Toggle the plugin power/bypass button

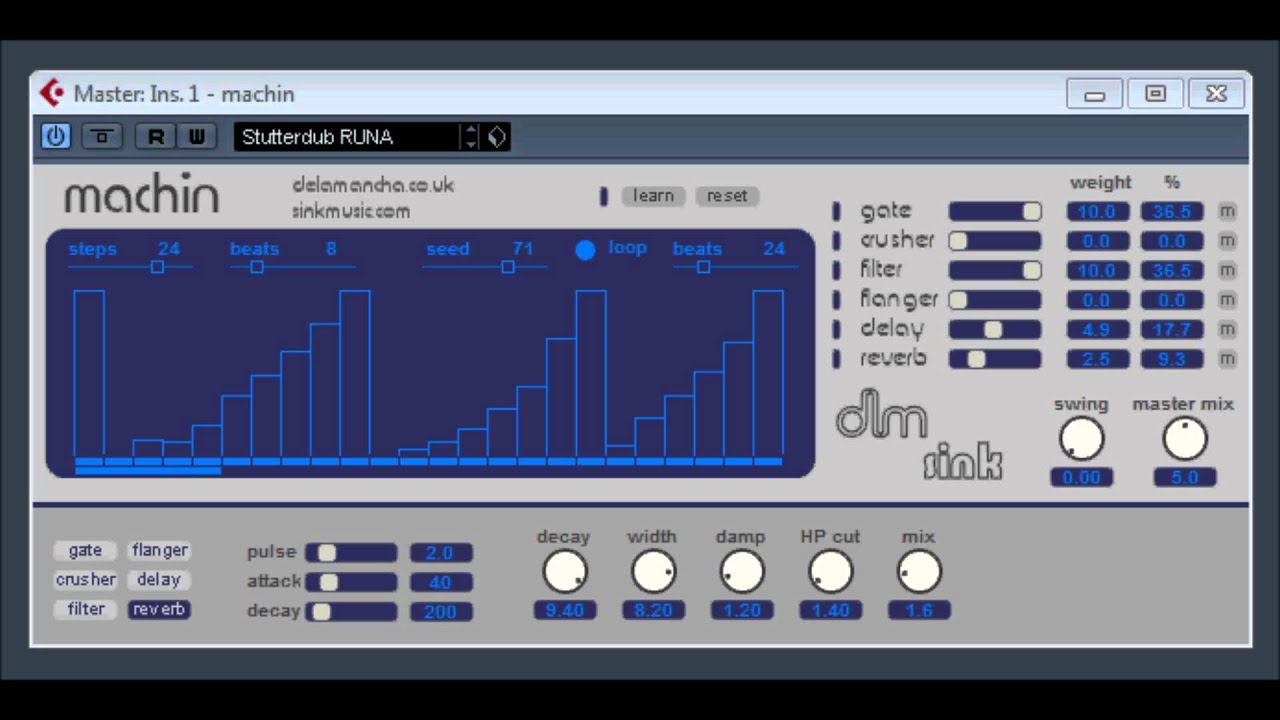[x=56, y=136]
